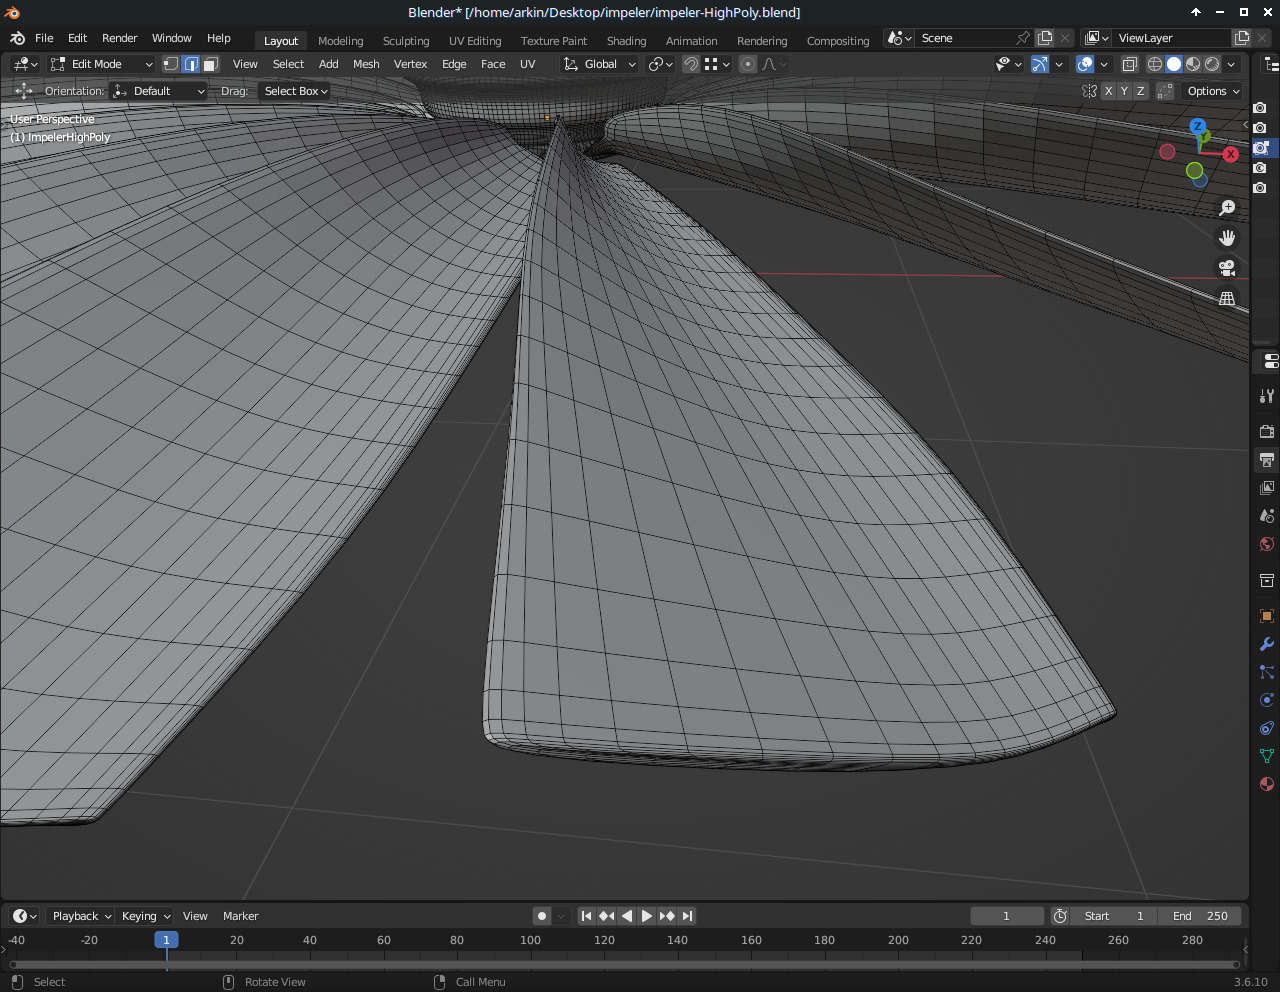Toggle proportional editing
The image size is (1280, 992).
tap(747, 64)
